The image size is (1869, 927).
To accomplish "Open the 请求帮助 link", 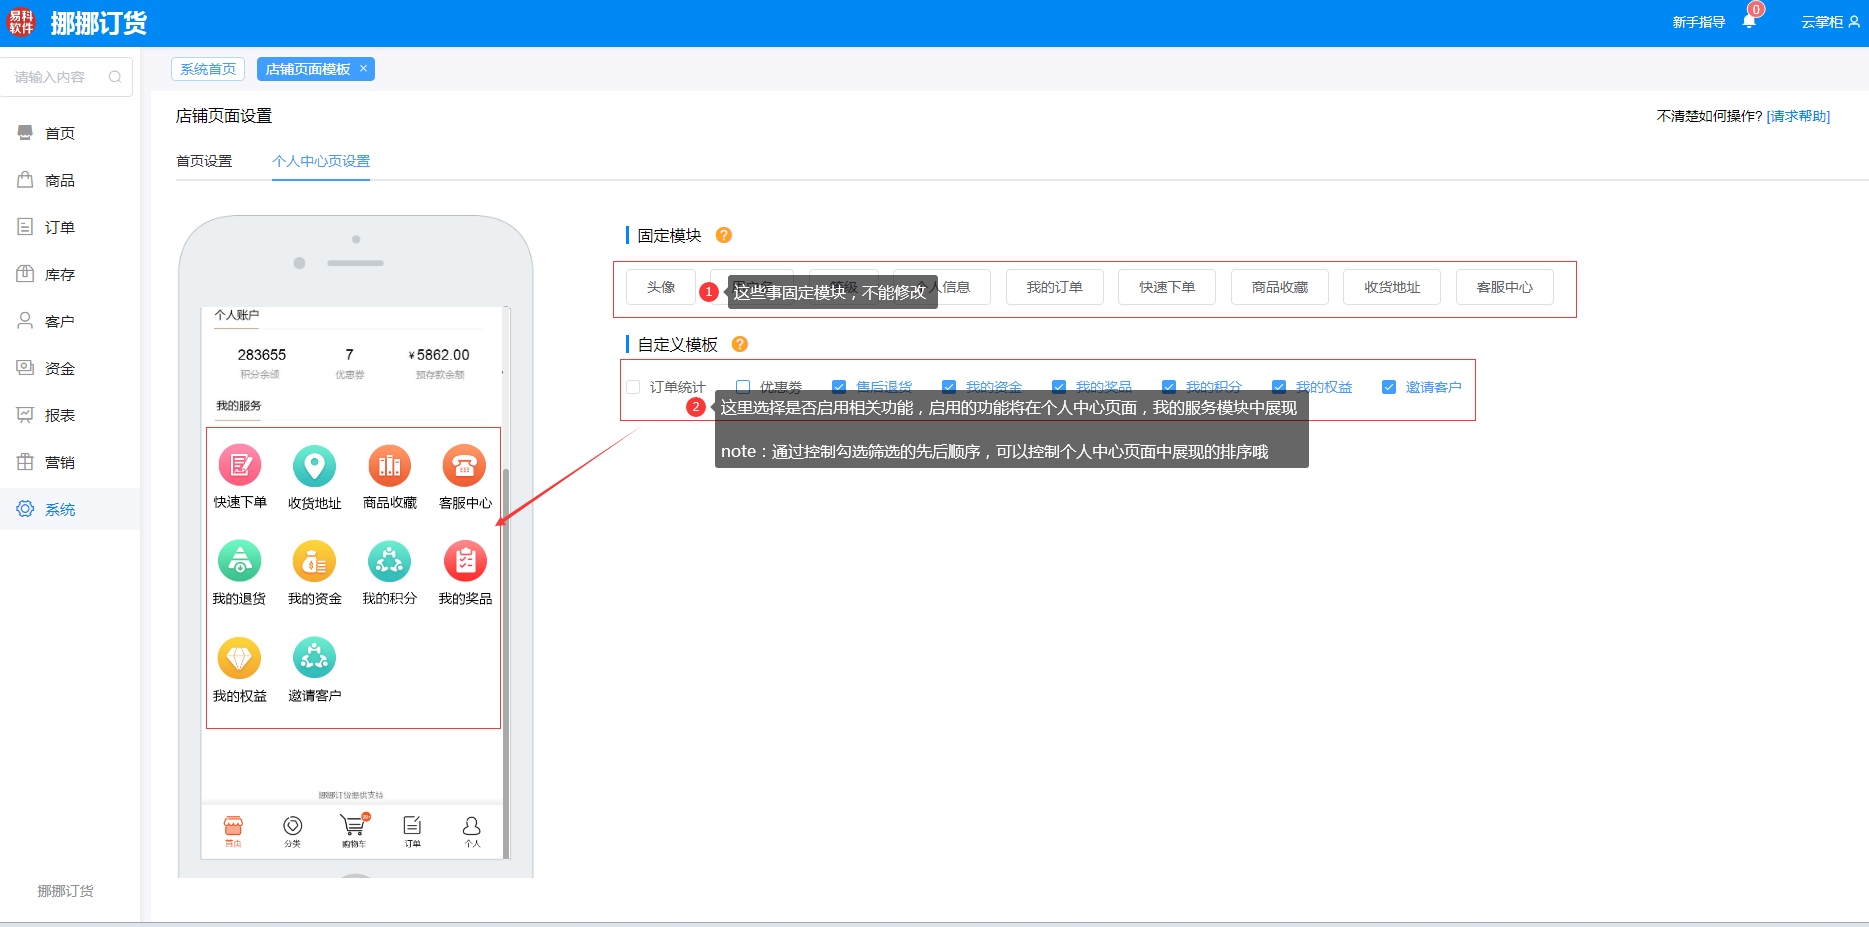I will coord(1798,116).
